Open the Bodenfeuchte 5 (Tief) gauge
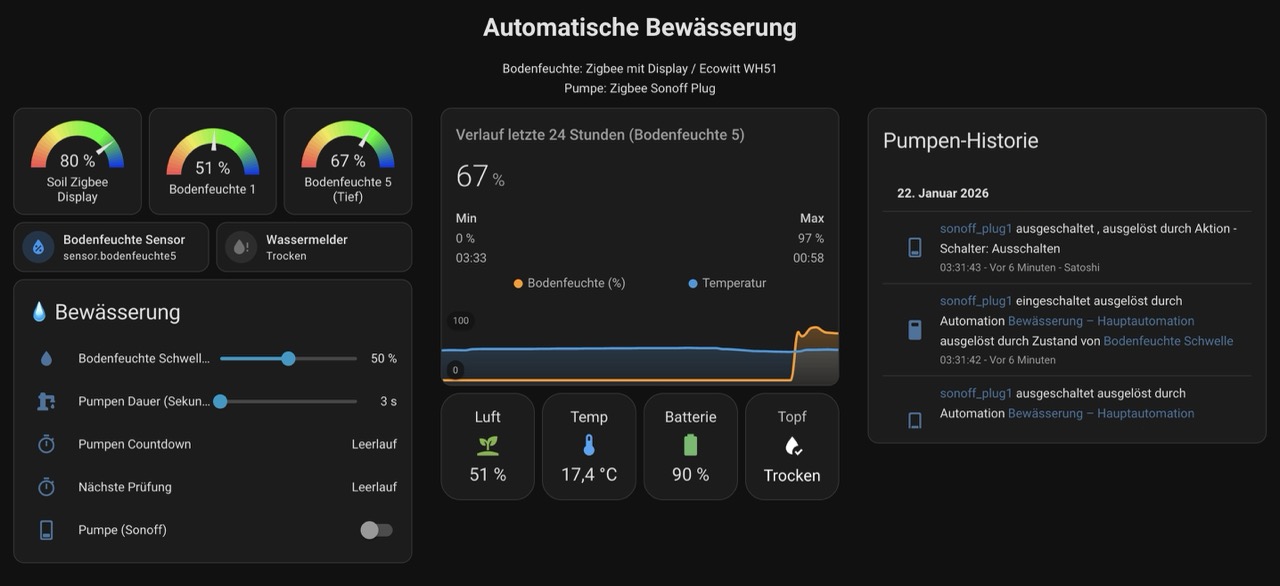The height and width of the screenshot is (586, 1280). click(x=348, y=161)
